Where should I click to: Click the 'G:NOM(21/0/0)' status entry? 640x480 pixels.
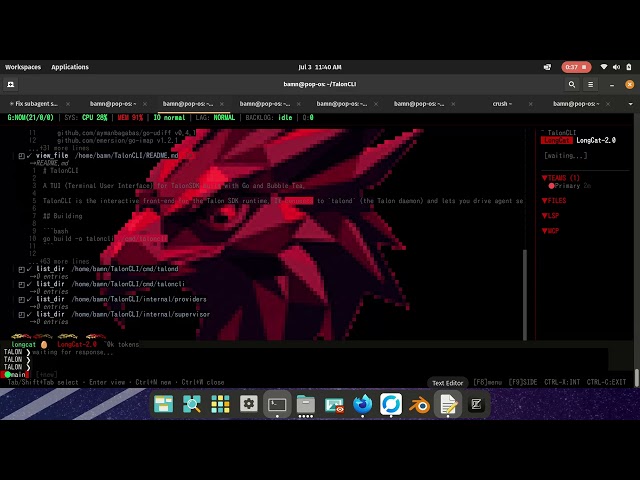[x=31, y=118]
